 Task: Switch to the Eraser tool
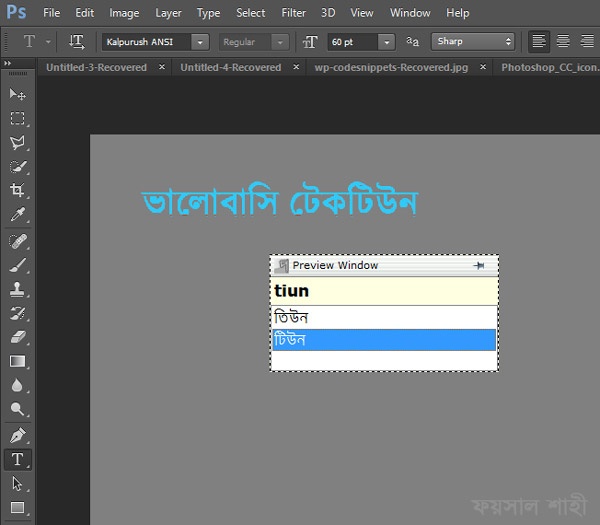(x=17, y=338)
